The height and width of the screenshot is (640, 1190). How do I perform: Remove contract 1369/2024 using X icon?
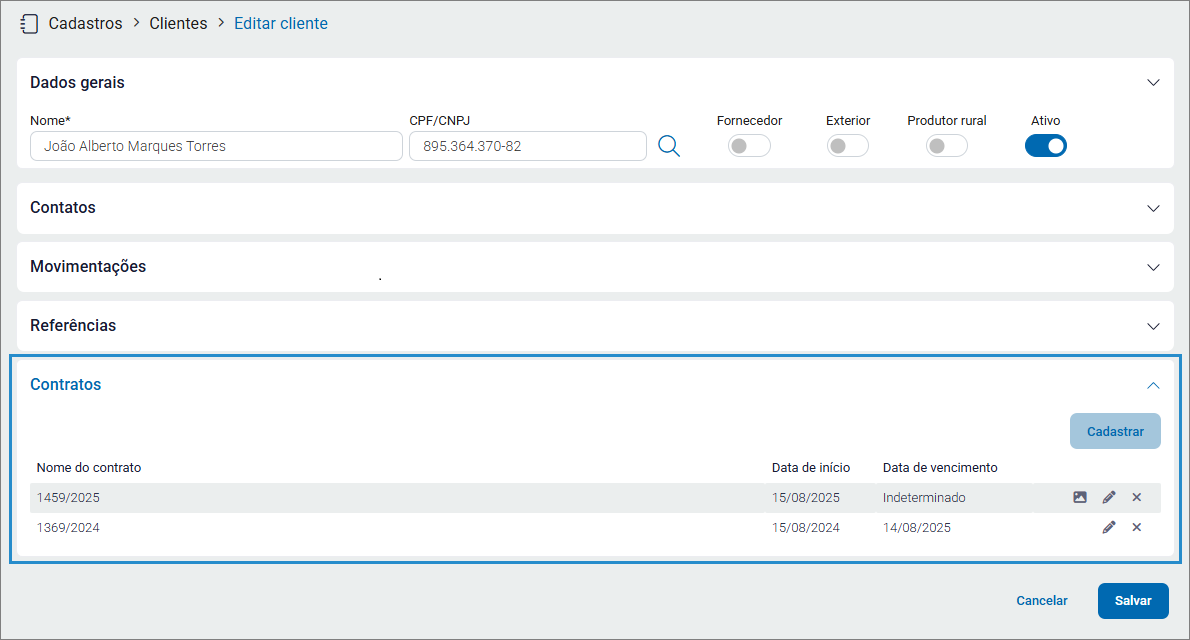(x=1137, y=527)
